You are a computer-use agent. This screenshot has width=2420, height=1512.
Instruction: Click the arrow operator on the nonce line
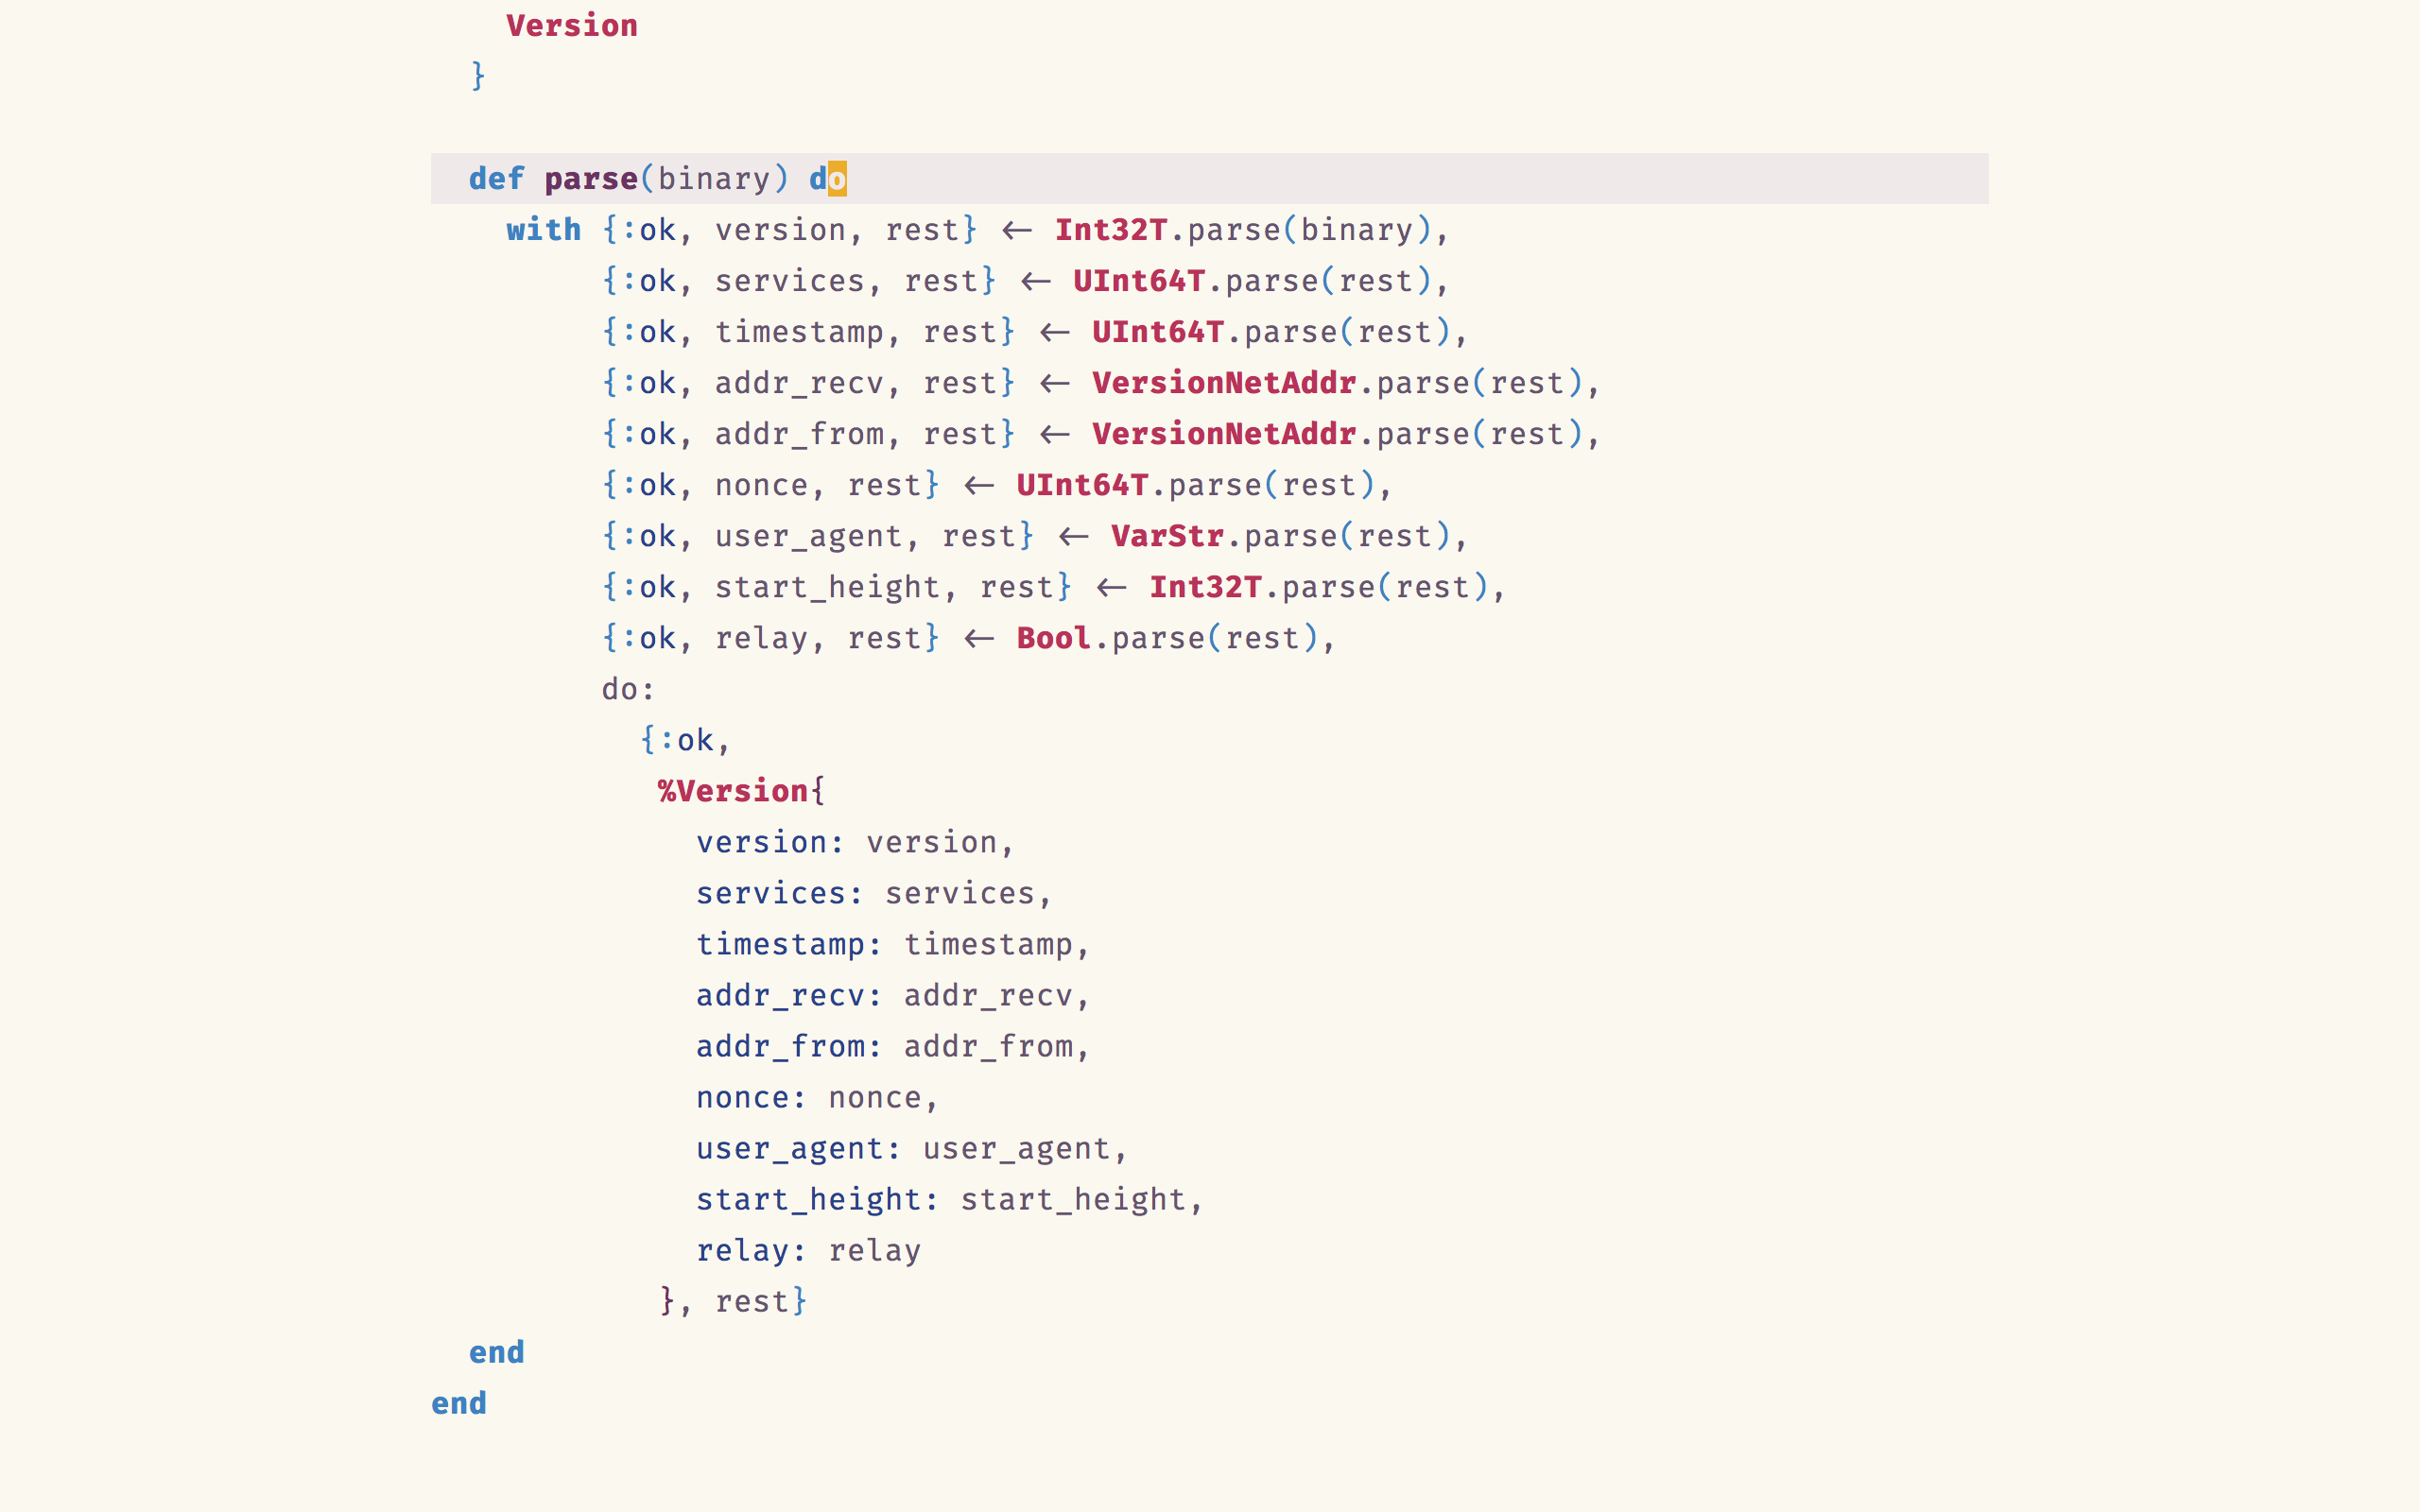[979, 486]
